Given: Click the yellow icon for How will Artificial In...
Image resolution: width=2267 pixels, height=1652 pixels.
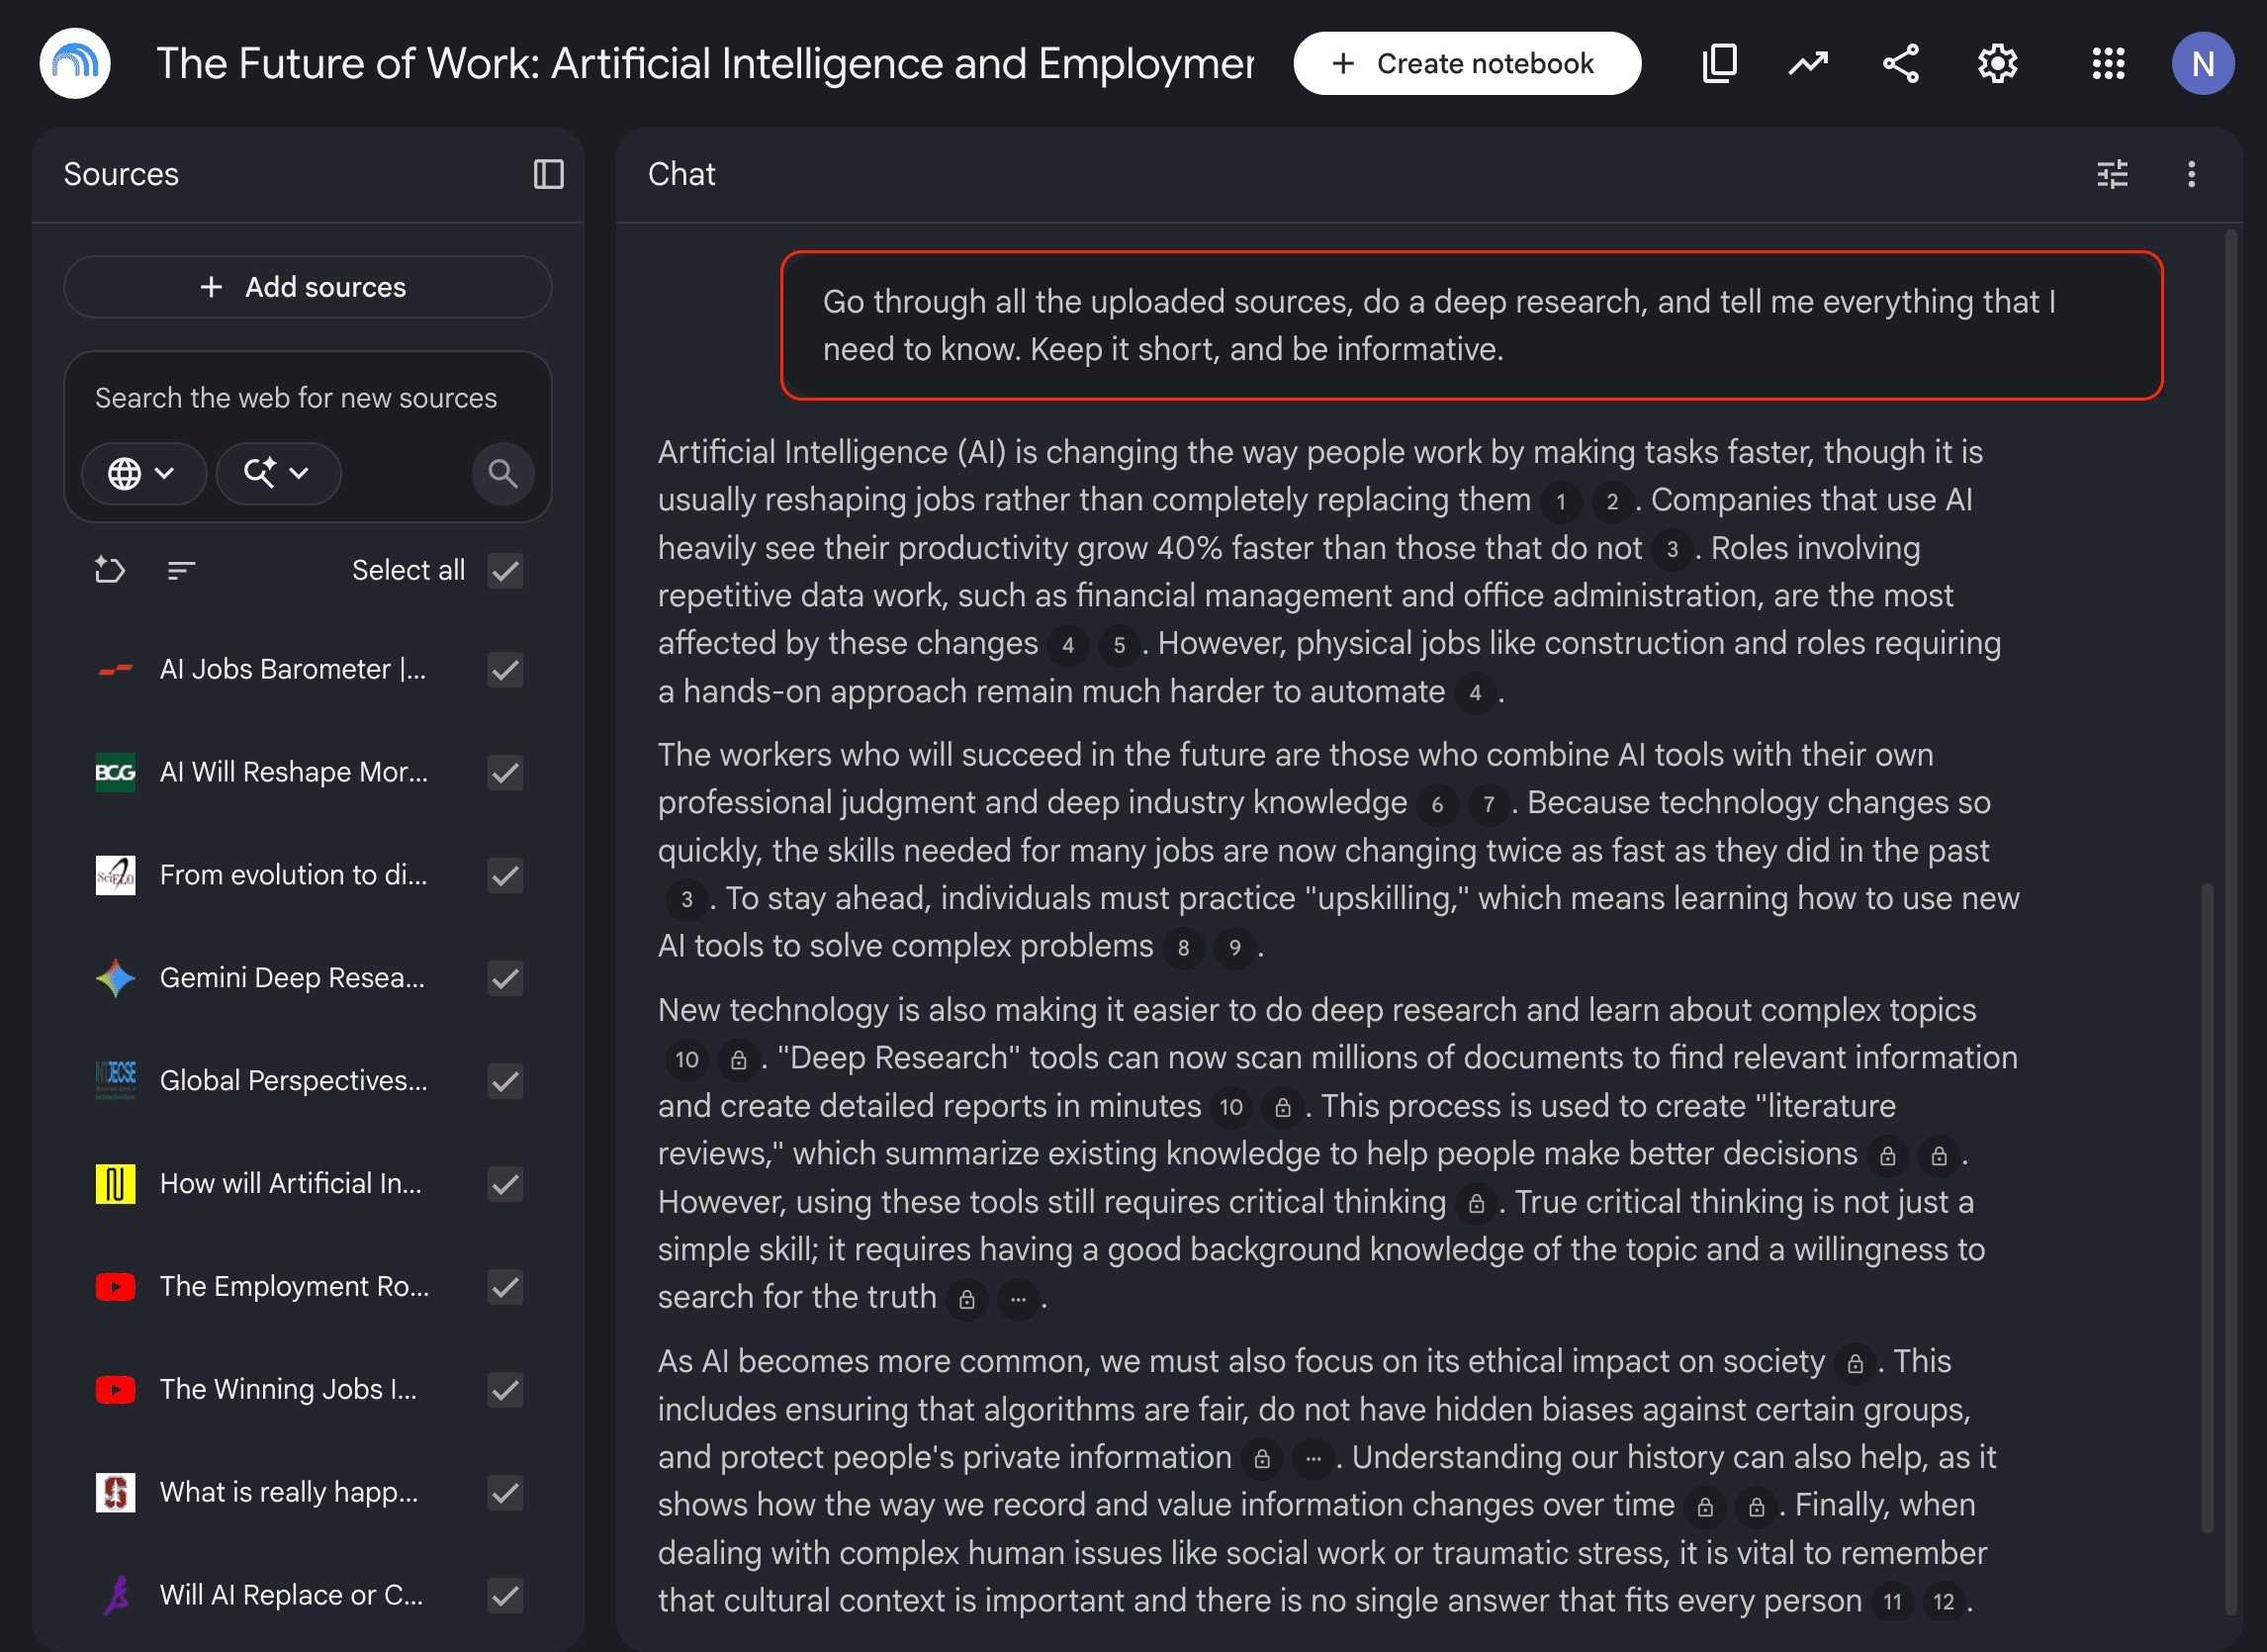Looking at the screenshot, I should tap(115, 1184).
